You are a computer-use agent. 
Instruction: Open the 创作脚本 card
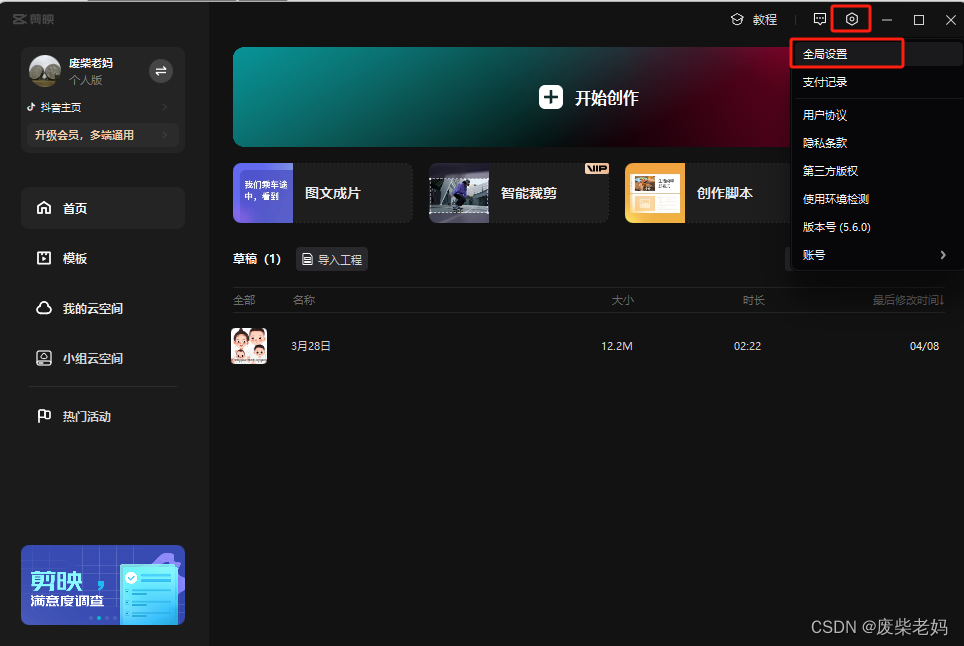coord(708,193)
